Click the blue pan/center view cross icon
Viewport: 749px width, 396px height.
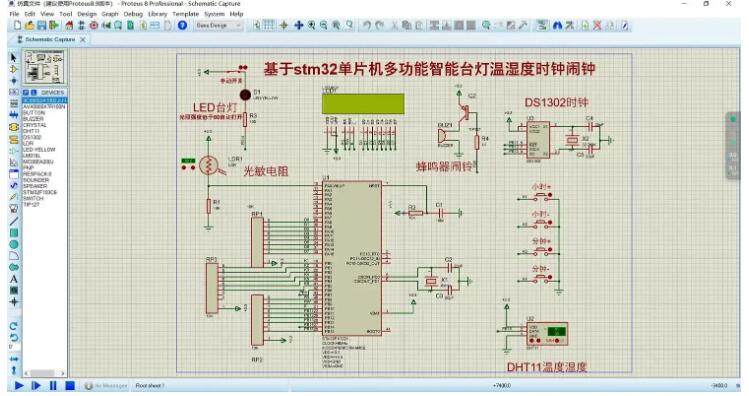tap(299, 25)
